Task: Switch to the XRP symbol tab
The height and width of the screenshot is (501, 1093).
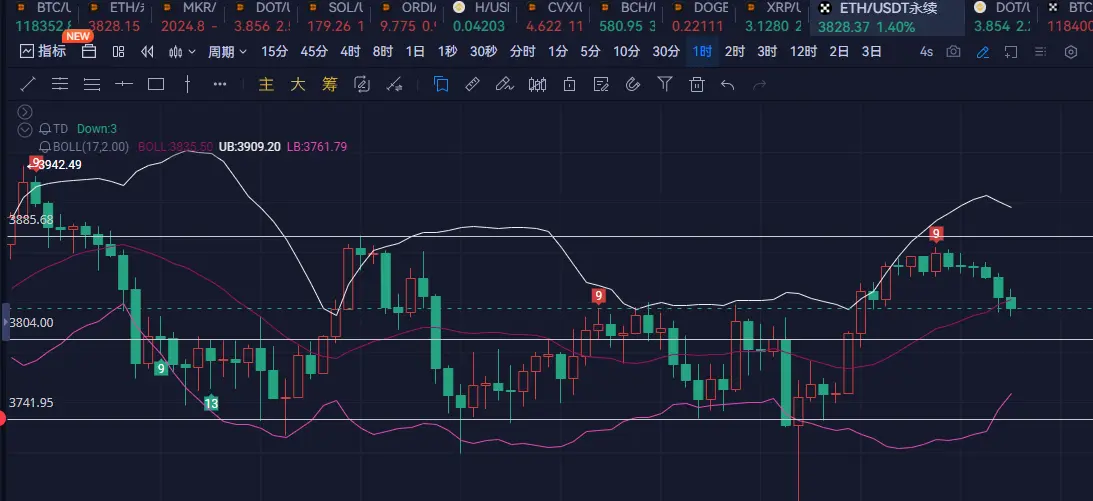Action: [x=773, y=17]
